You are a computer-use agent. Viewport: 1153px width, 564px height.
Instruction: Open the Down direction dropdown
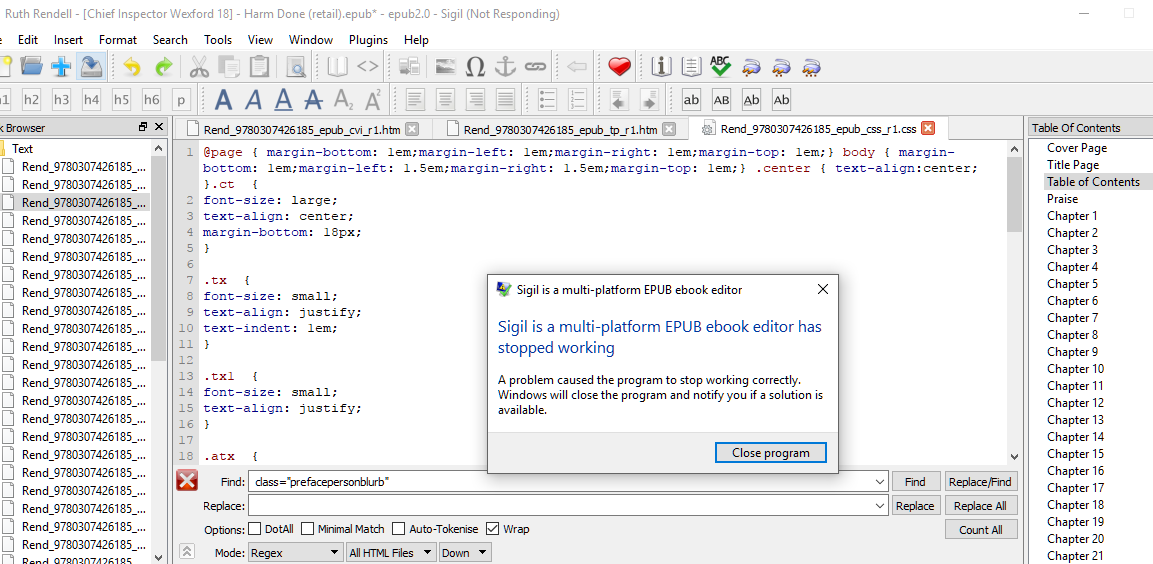465,553
